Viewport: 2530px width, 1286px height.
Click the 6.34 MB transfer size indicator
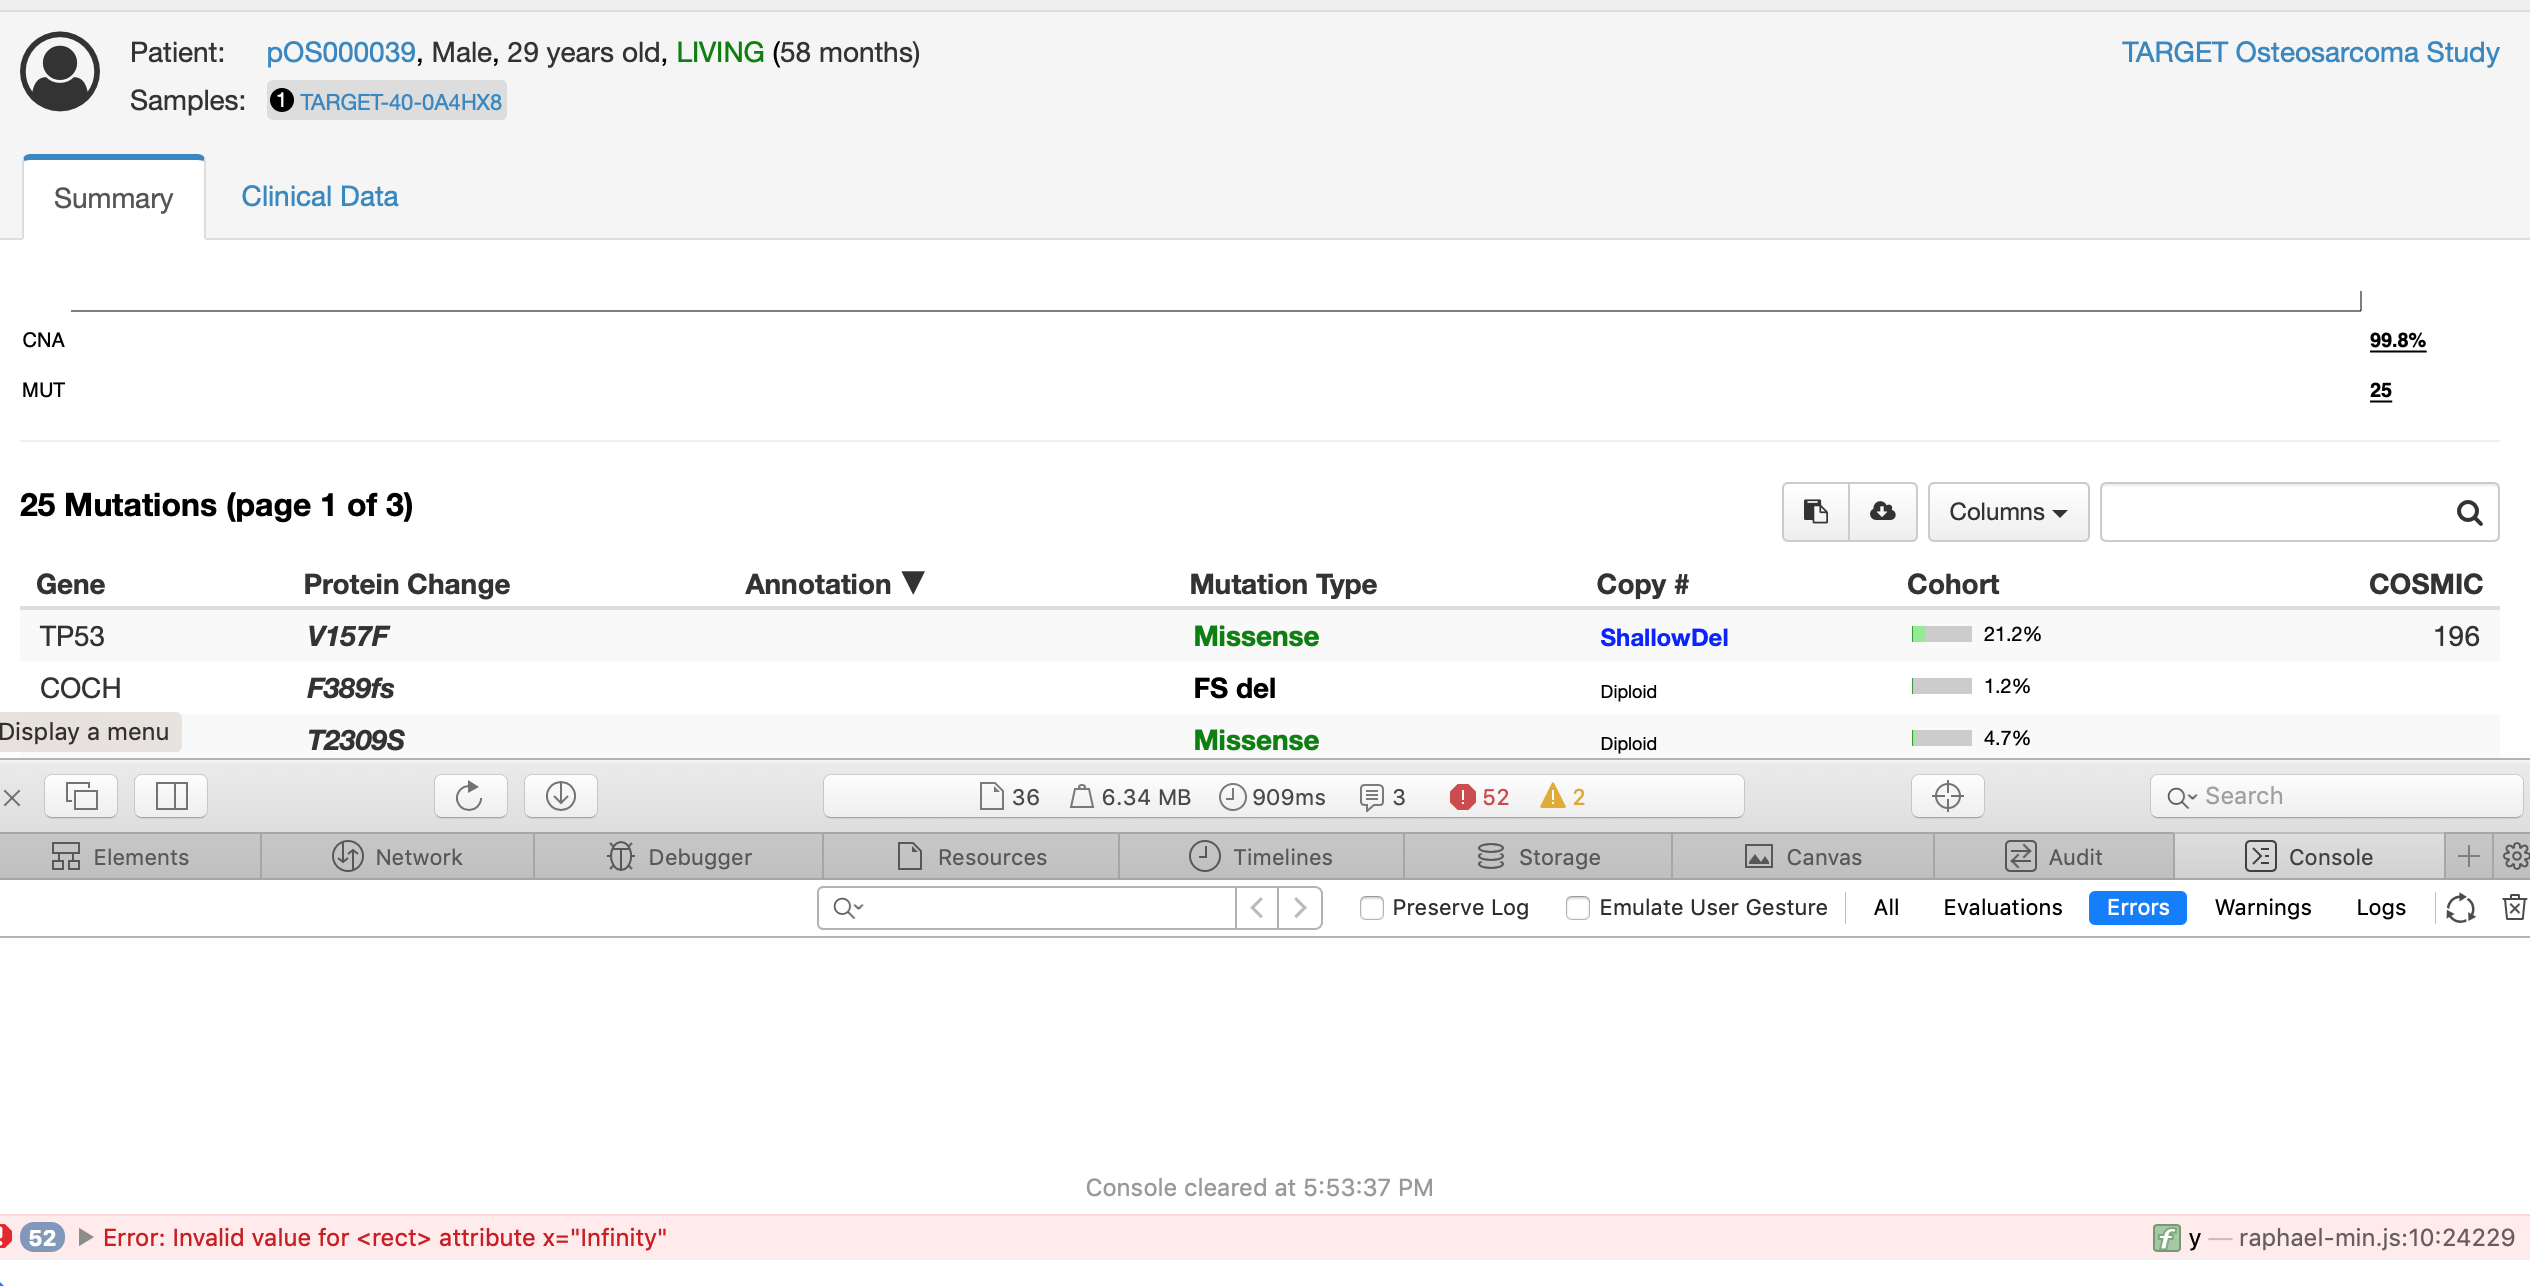pyautogui.click(x=1130, y=797)
